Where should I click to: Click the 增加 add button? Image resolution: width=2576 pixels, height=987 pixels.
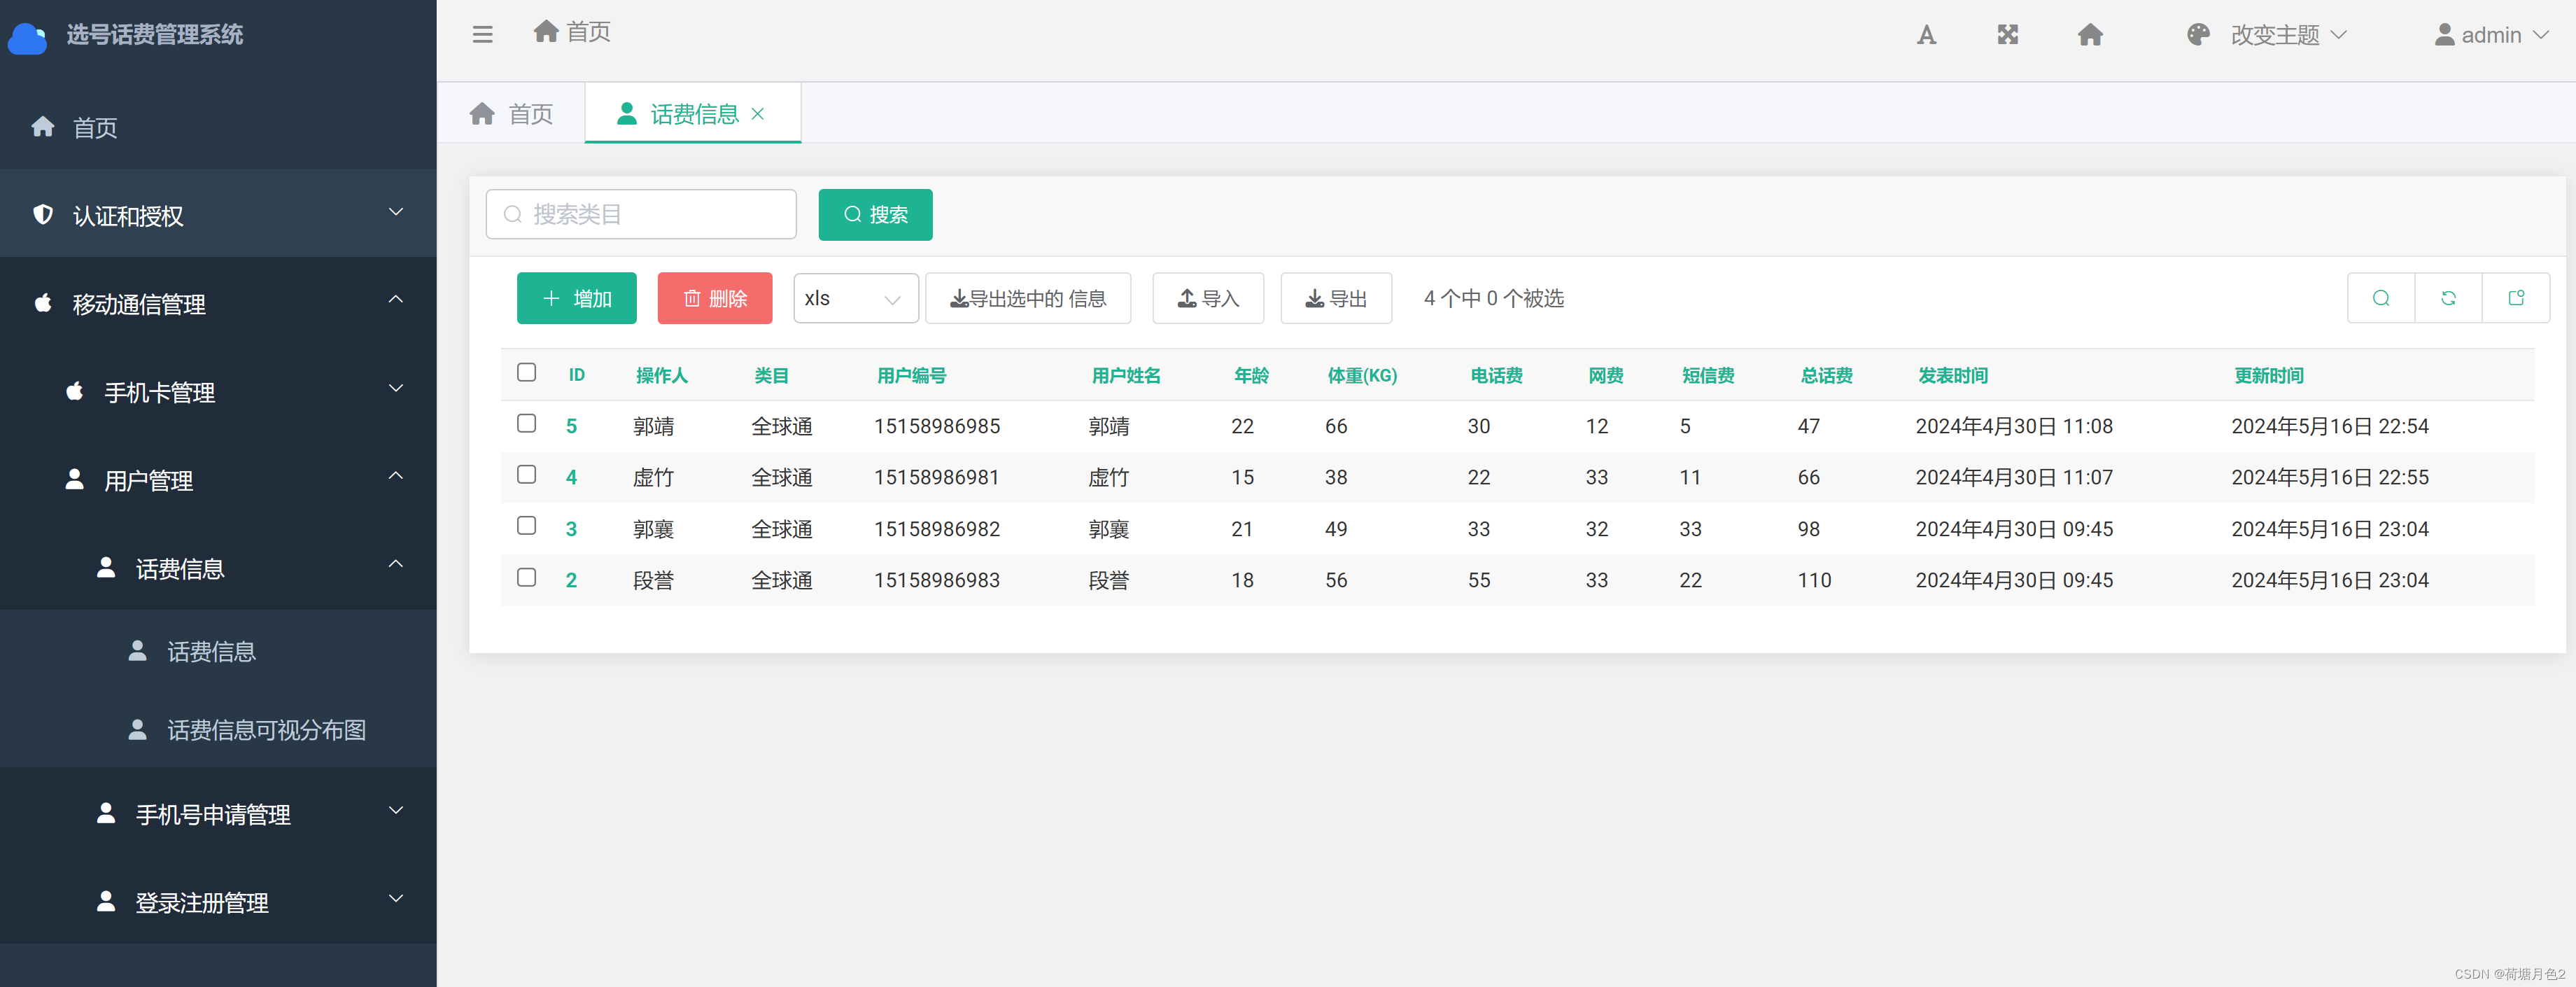(x=576, y=298)
